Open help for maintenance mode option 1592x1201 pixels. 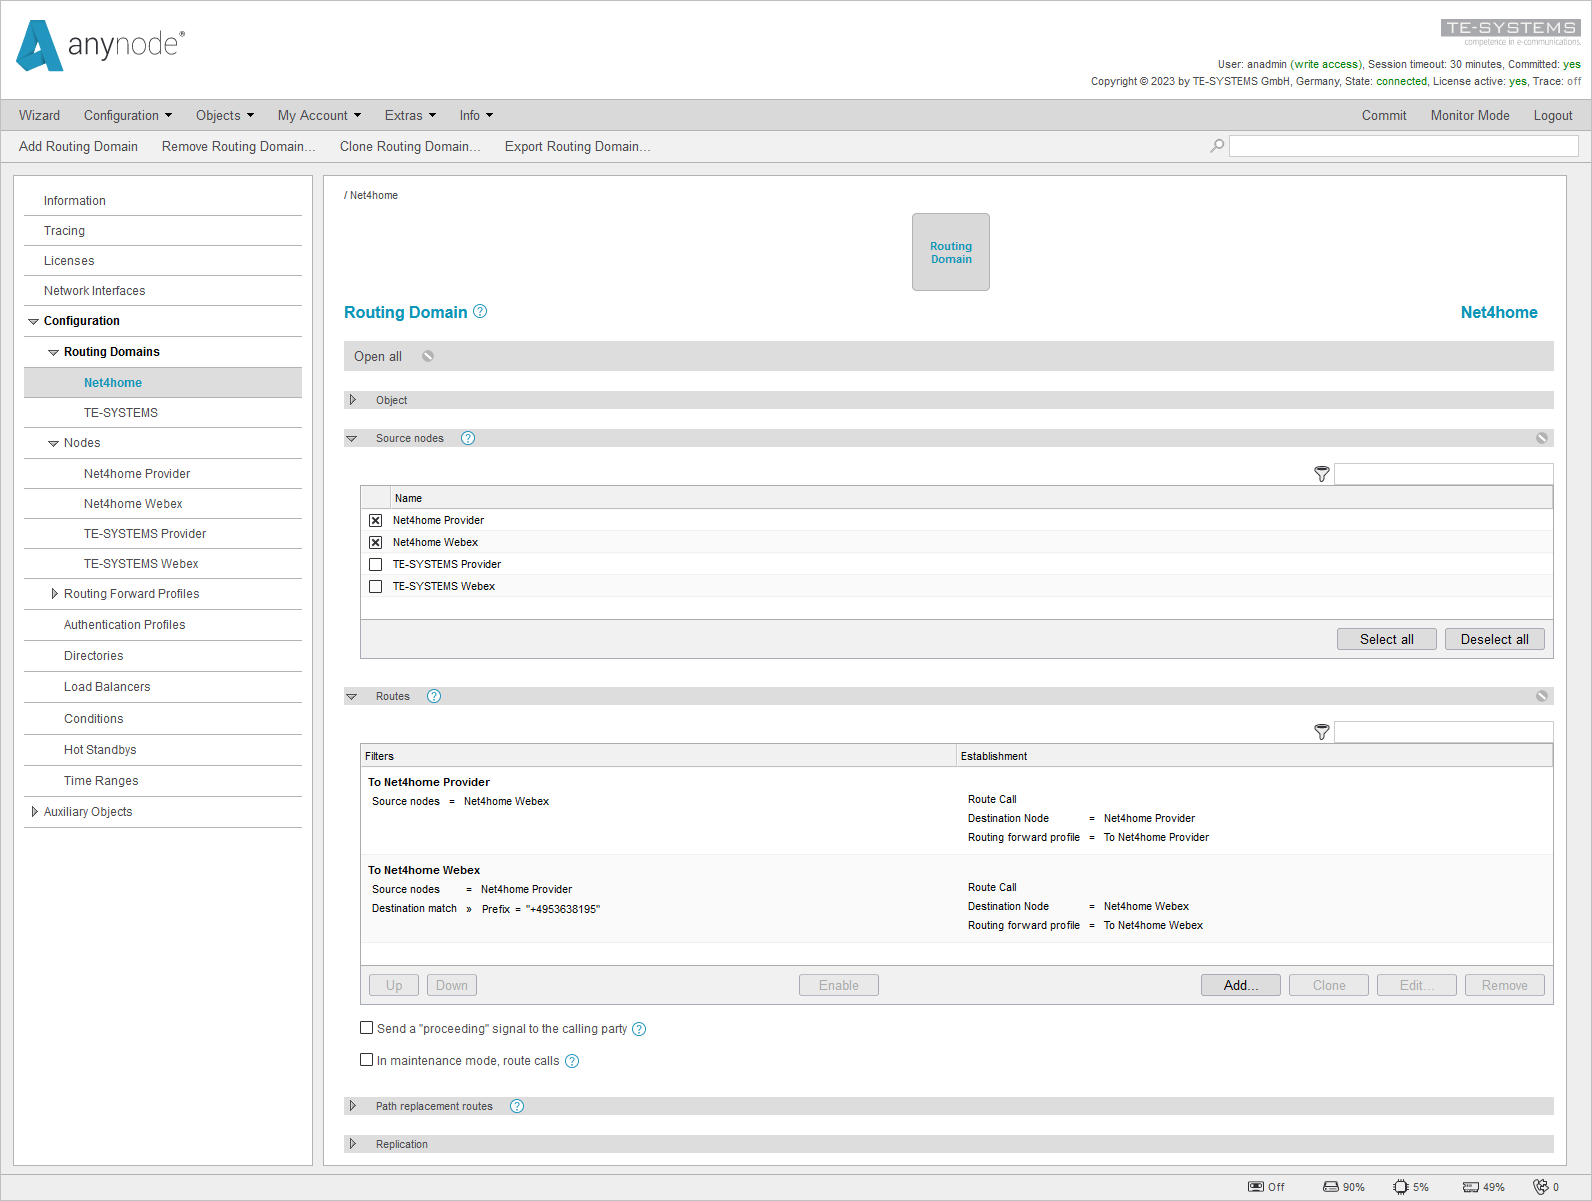point(572,1061)
